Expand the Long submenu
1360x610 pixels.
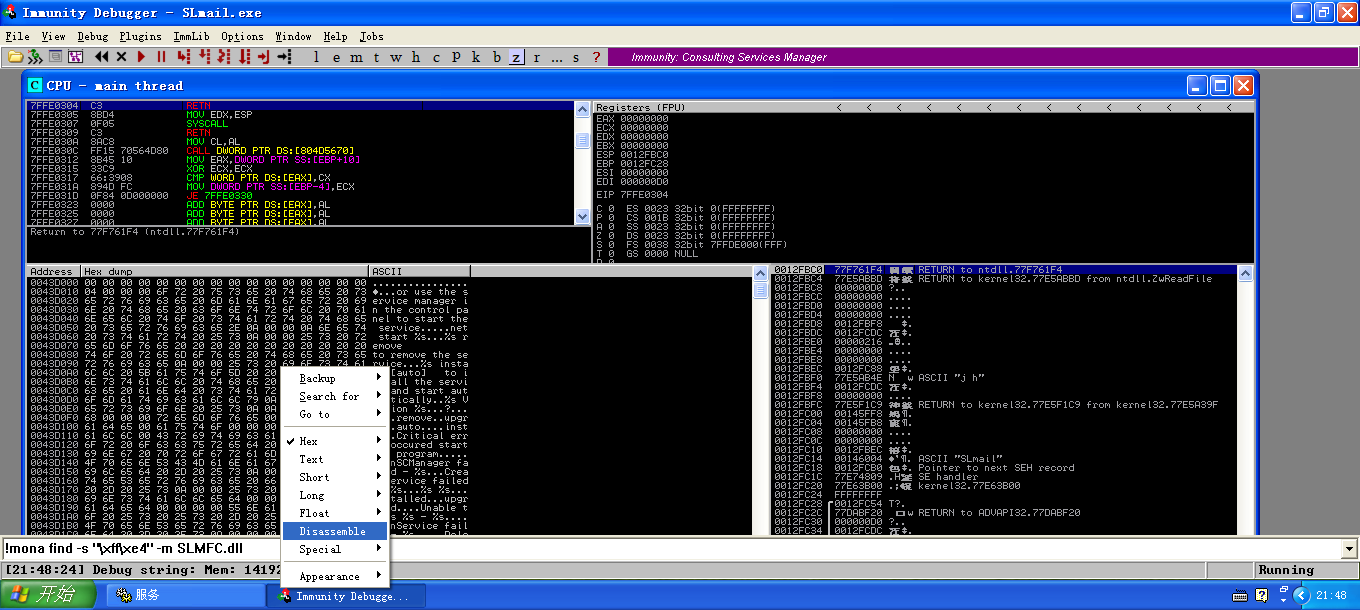(x=335, y=495)
